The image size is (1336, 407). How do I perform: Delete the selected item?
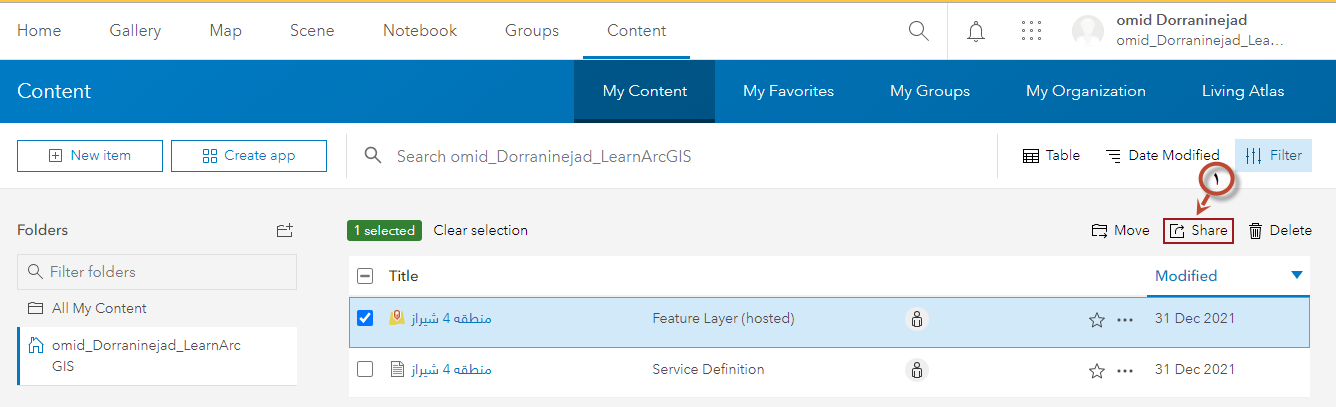(1280, 231)
